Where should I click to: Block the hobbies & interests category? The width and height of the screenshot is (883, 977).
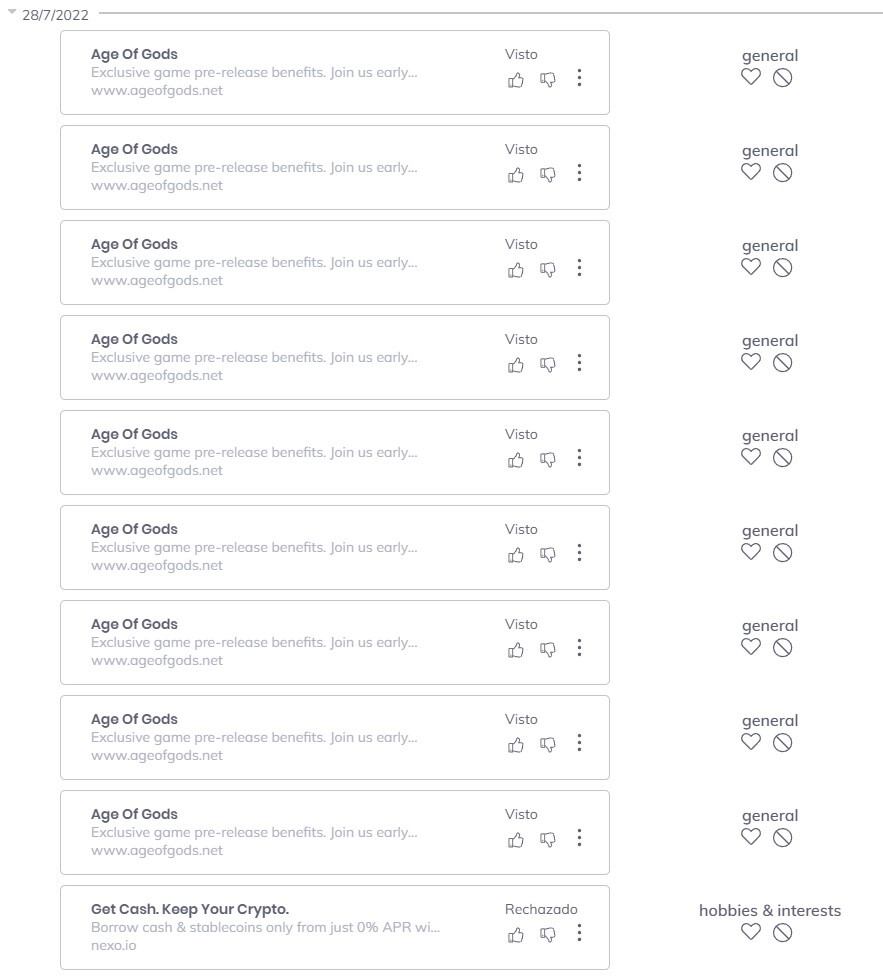tap(783, 932)
